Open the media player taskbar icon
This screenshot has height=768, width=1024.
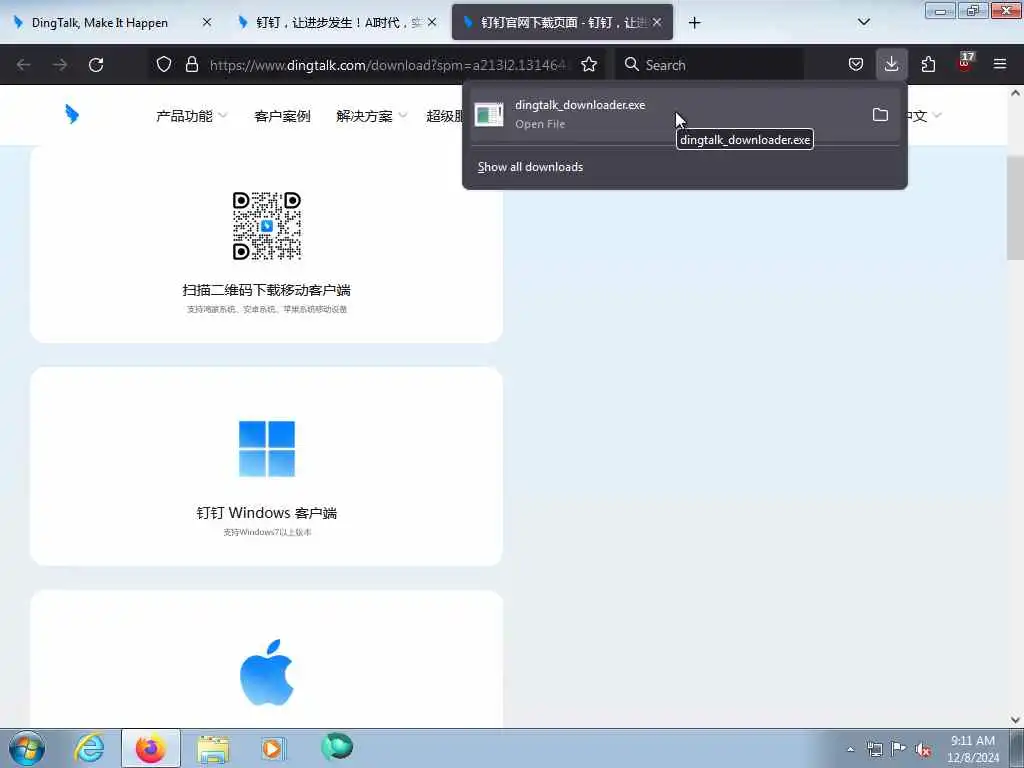coord(273,748)
